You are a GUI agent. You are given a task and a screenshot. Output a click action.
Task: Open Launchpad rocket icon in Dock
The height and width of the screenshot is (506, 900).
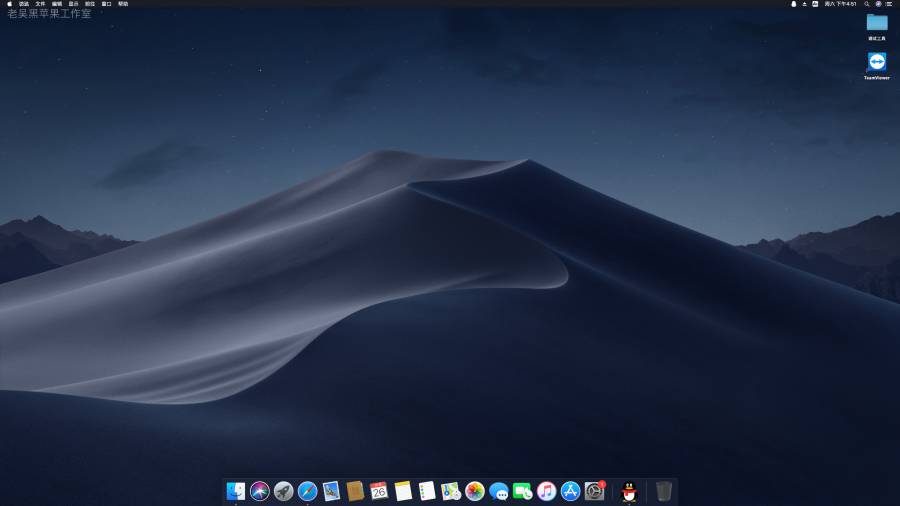(284, 491)
